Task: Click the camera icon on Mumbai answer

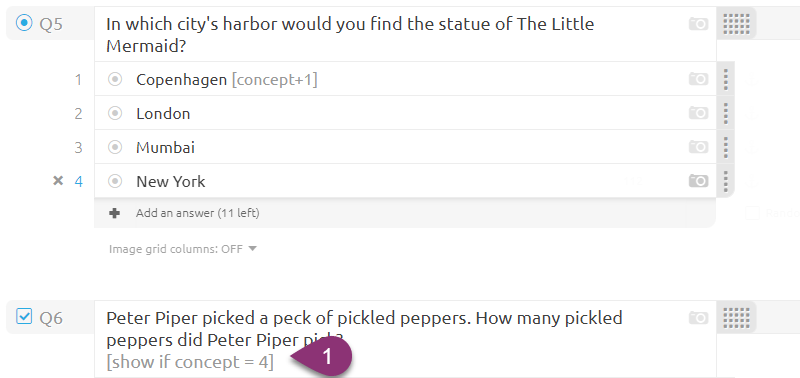Action: pyautogui.click(x=698, y=147)
